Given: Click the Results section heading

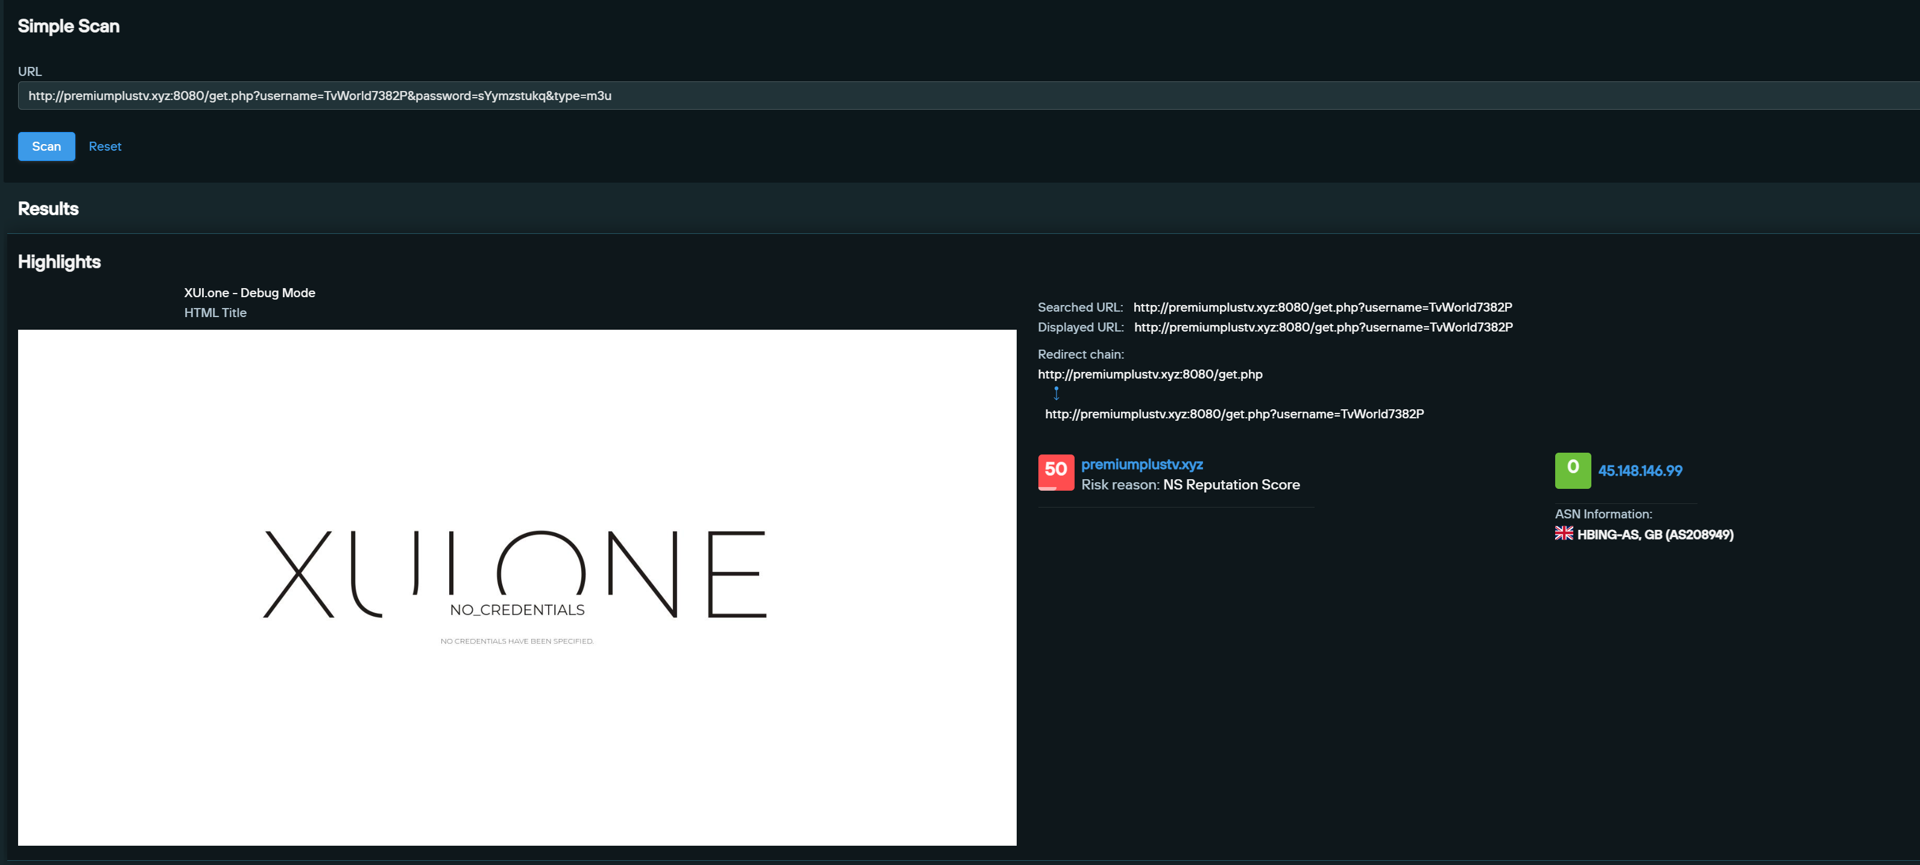Looking at the screenshot, I should pyautogui.click(x=48, y=209).
